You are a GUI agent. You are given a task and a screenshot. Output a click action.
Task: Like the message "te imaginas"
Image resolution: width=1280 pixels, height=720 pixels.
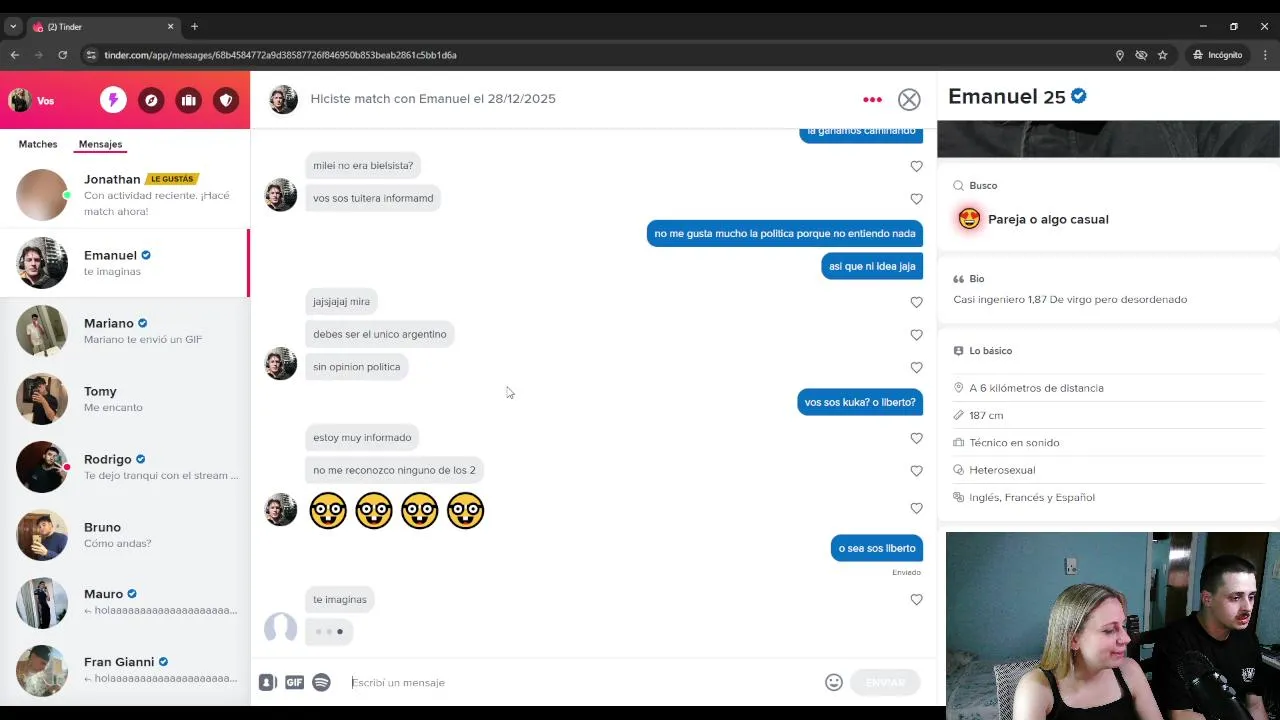tap(916, 600)
